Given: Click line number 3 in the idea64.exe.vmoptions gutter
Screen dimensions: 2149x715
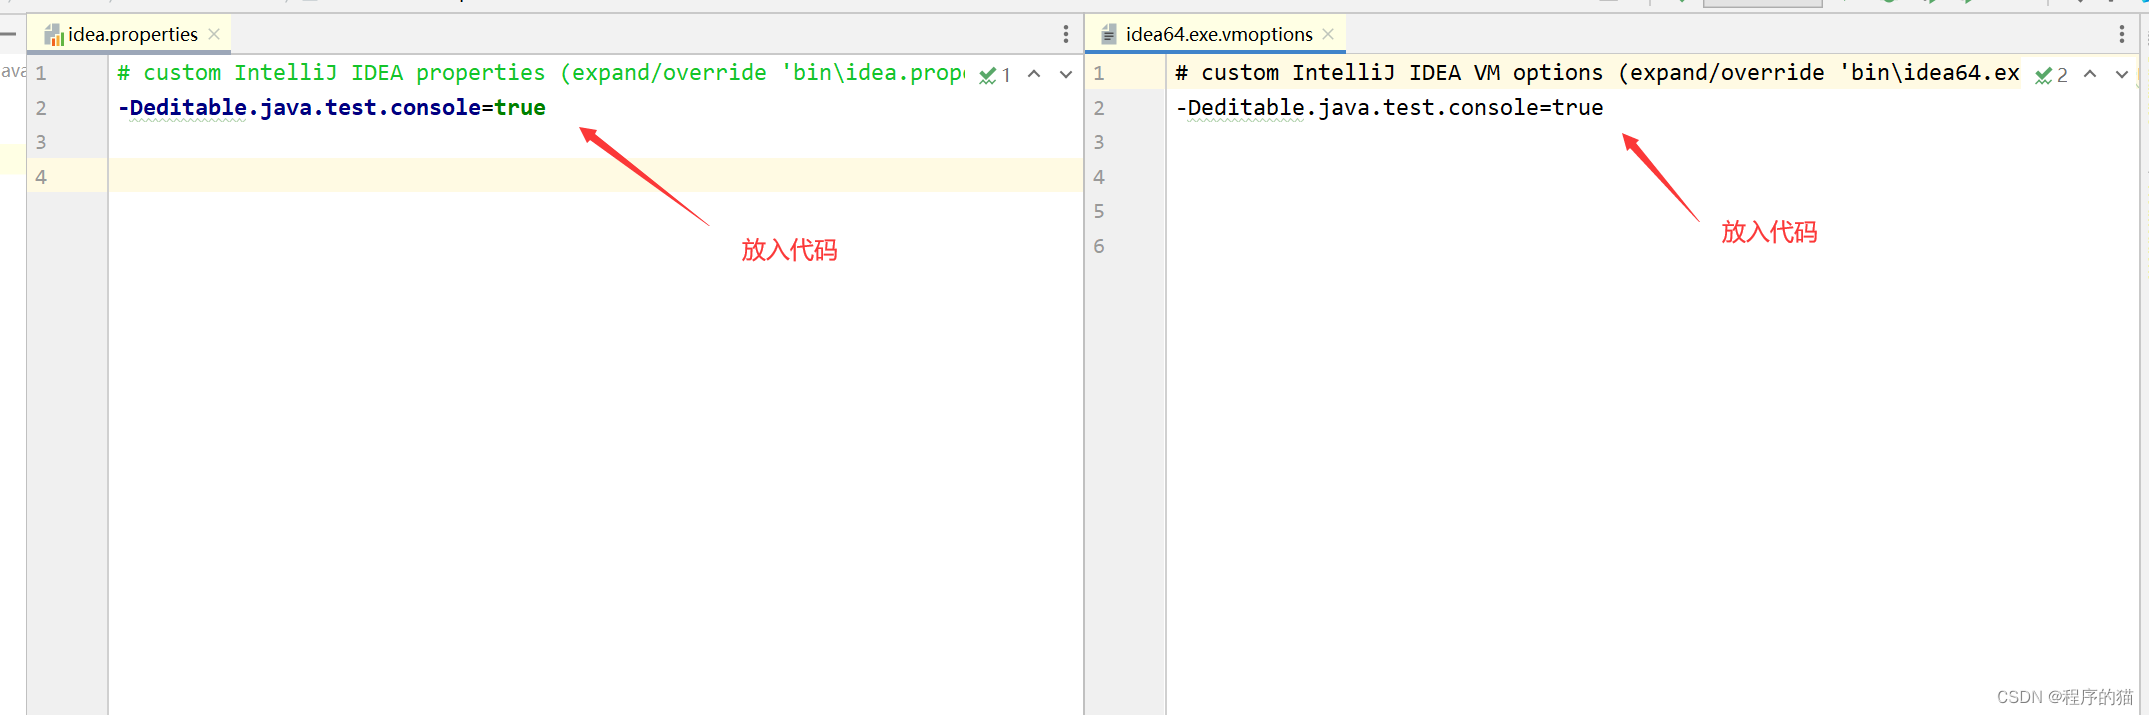Looking at the screenshot, I should point(1099,142).
